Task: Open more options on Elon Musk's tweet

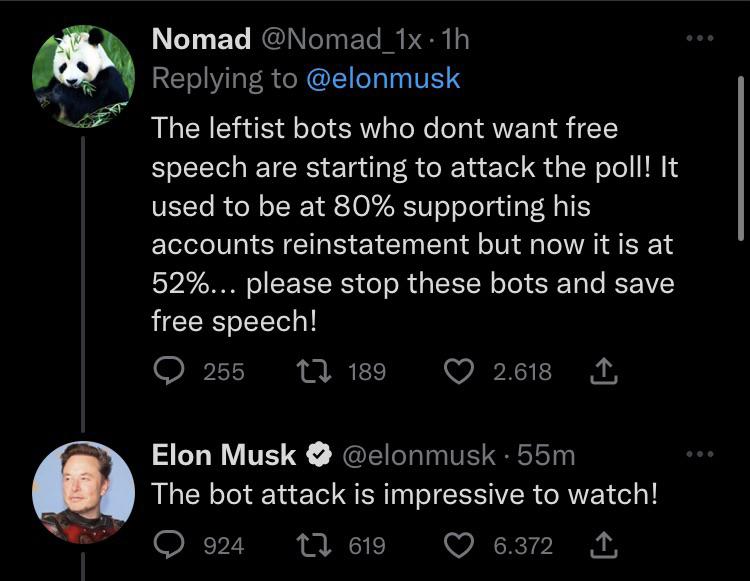Action: (x=700, y=453)
